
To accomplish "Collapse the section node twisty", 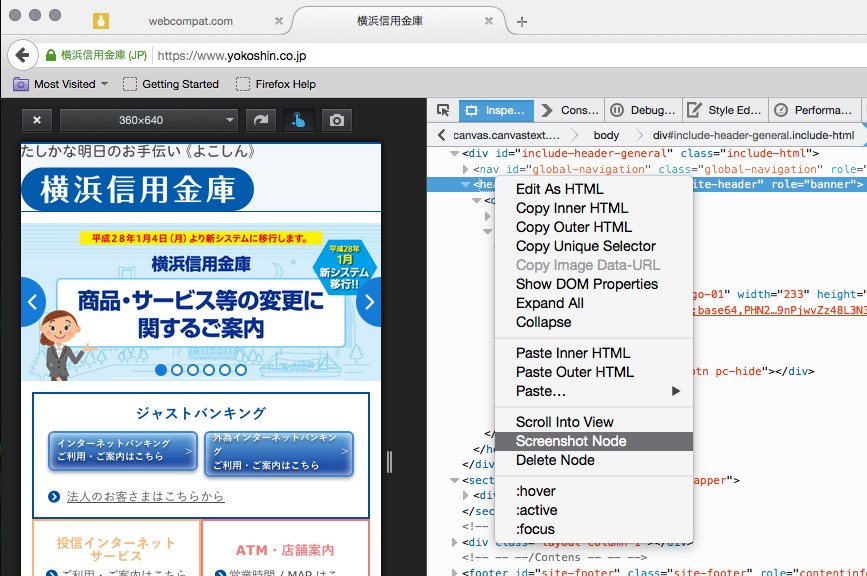I will pos(455,480).
